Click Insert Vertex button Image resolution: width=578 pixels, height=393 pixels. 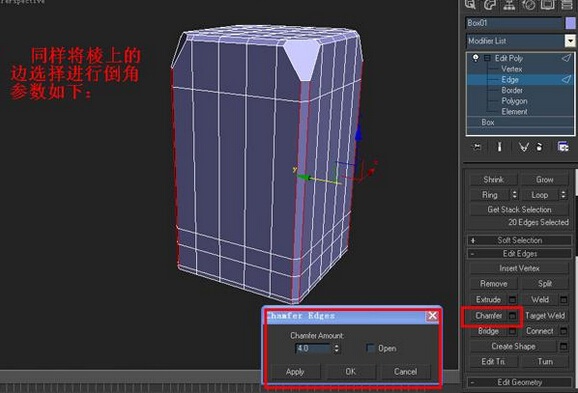(x=519, y=268)
